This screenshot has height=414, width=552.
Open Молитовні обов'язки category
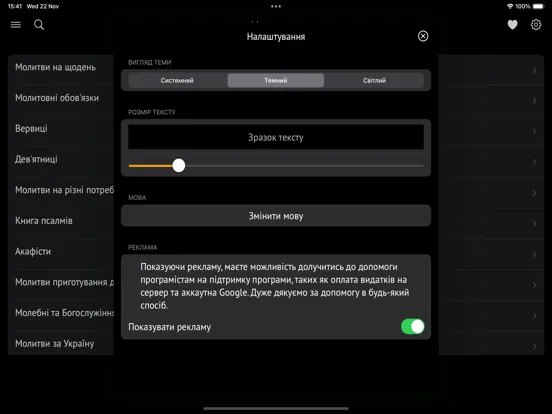click(x=61, y=100)
